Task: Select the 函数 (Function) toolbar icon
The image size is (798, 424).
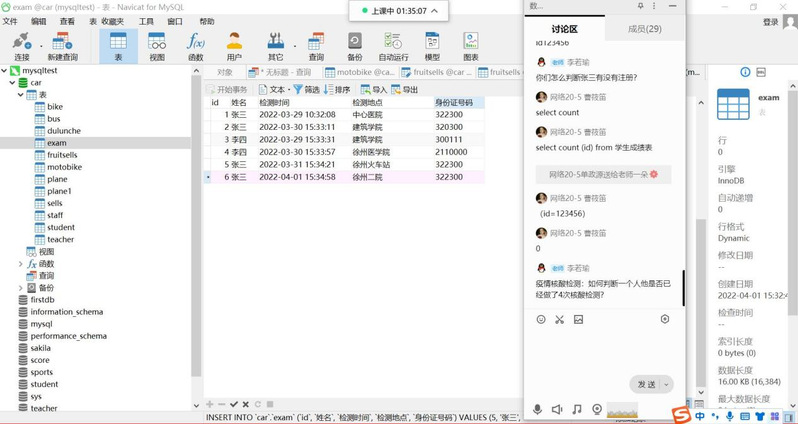Action: (195, 46)
